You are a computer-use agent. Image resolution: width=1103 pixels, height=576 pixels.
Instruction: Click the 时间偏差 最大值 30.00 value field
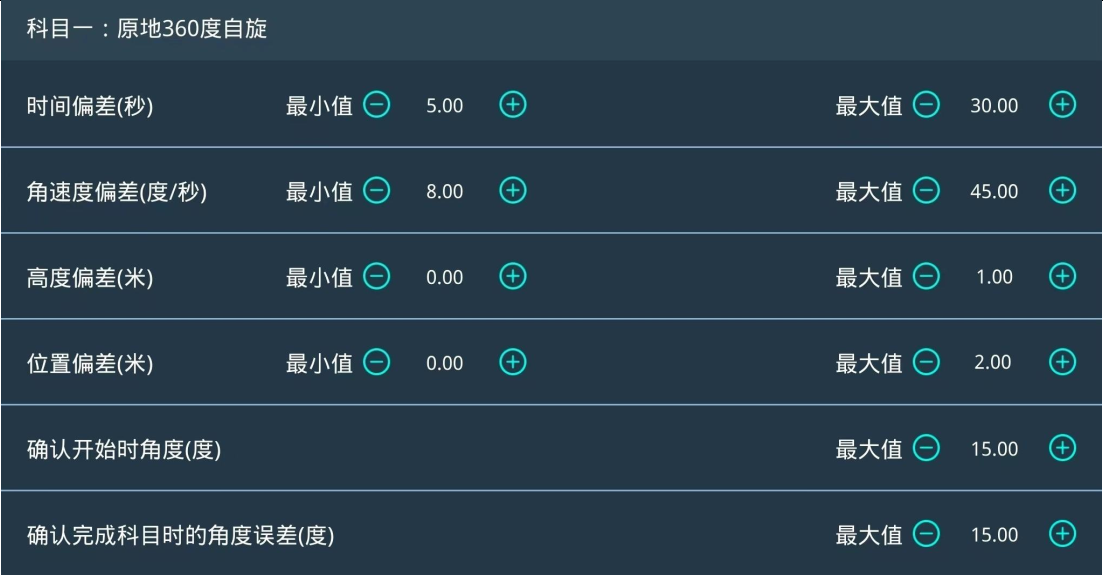pyautogui.click(x=994, y=106)
